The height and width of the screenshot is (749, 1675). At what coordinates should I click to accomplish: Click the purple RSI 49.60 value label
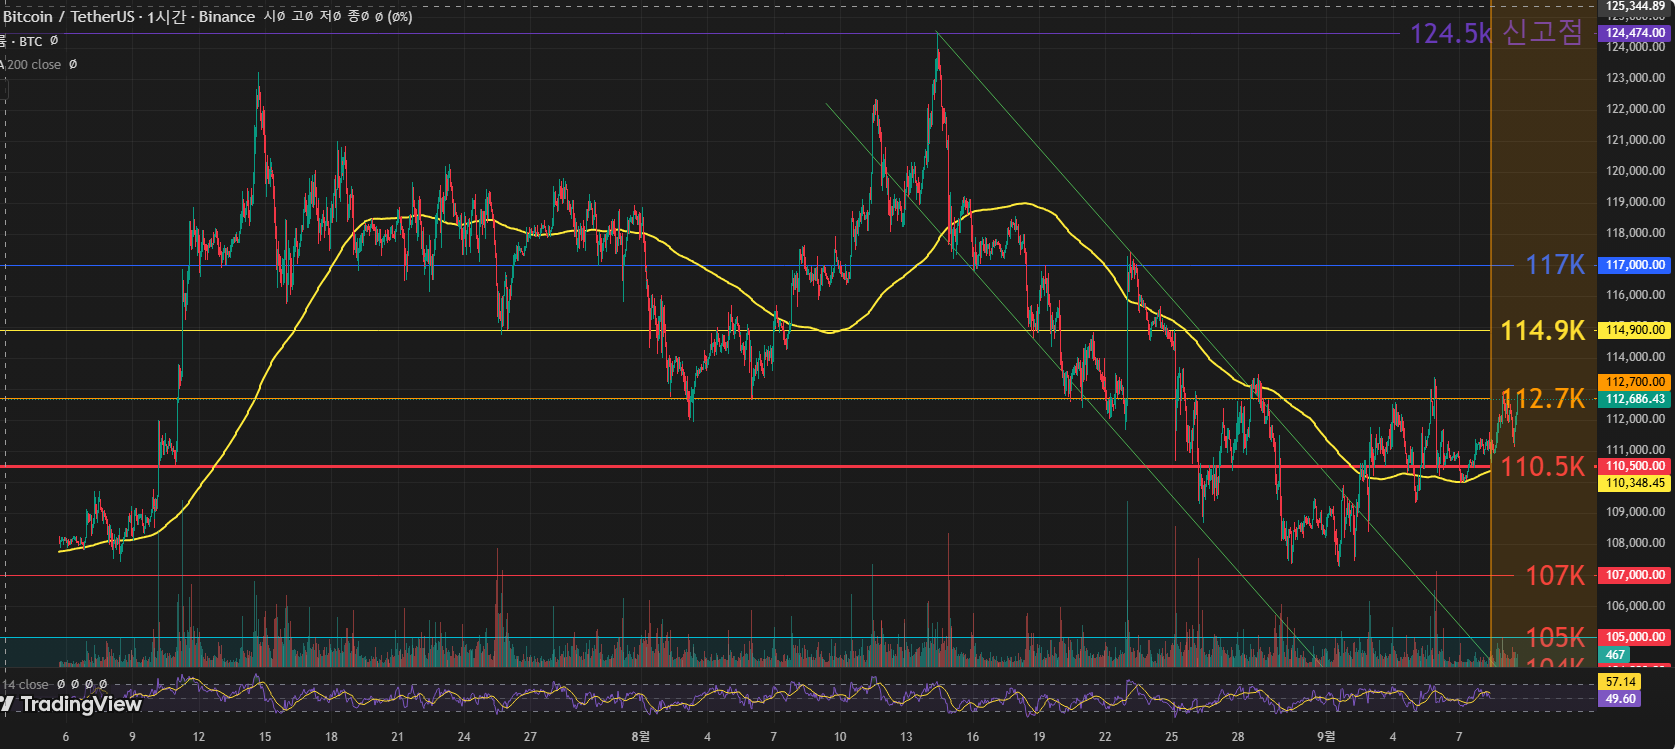(x=1620, y=699)
